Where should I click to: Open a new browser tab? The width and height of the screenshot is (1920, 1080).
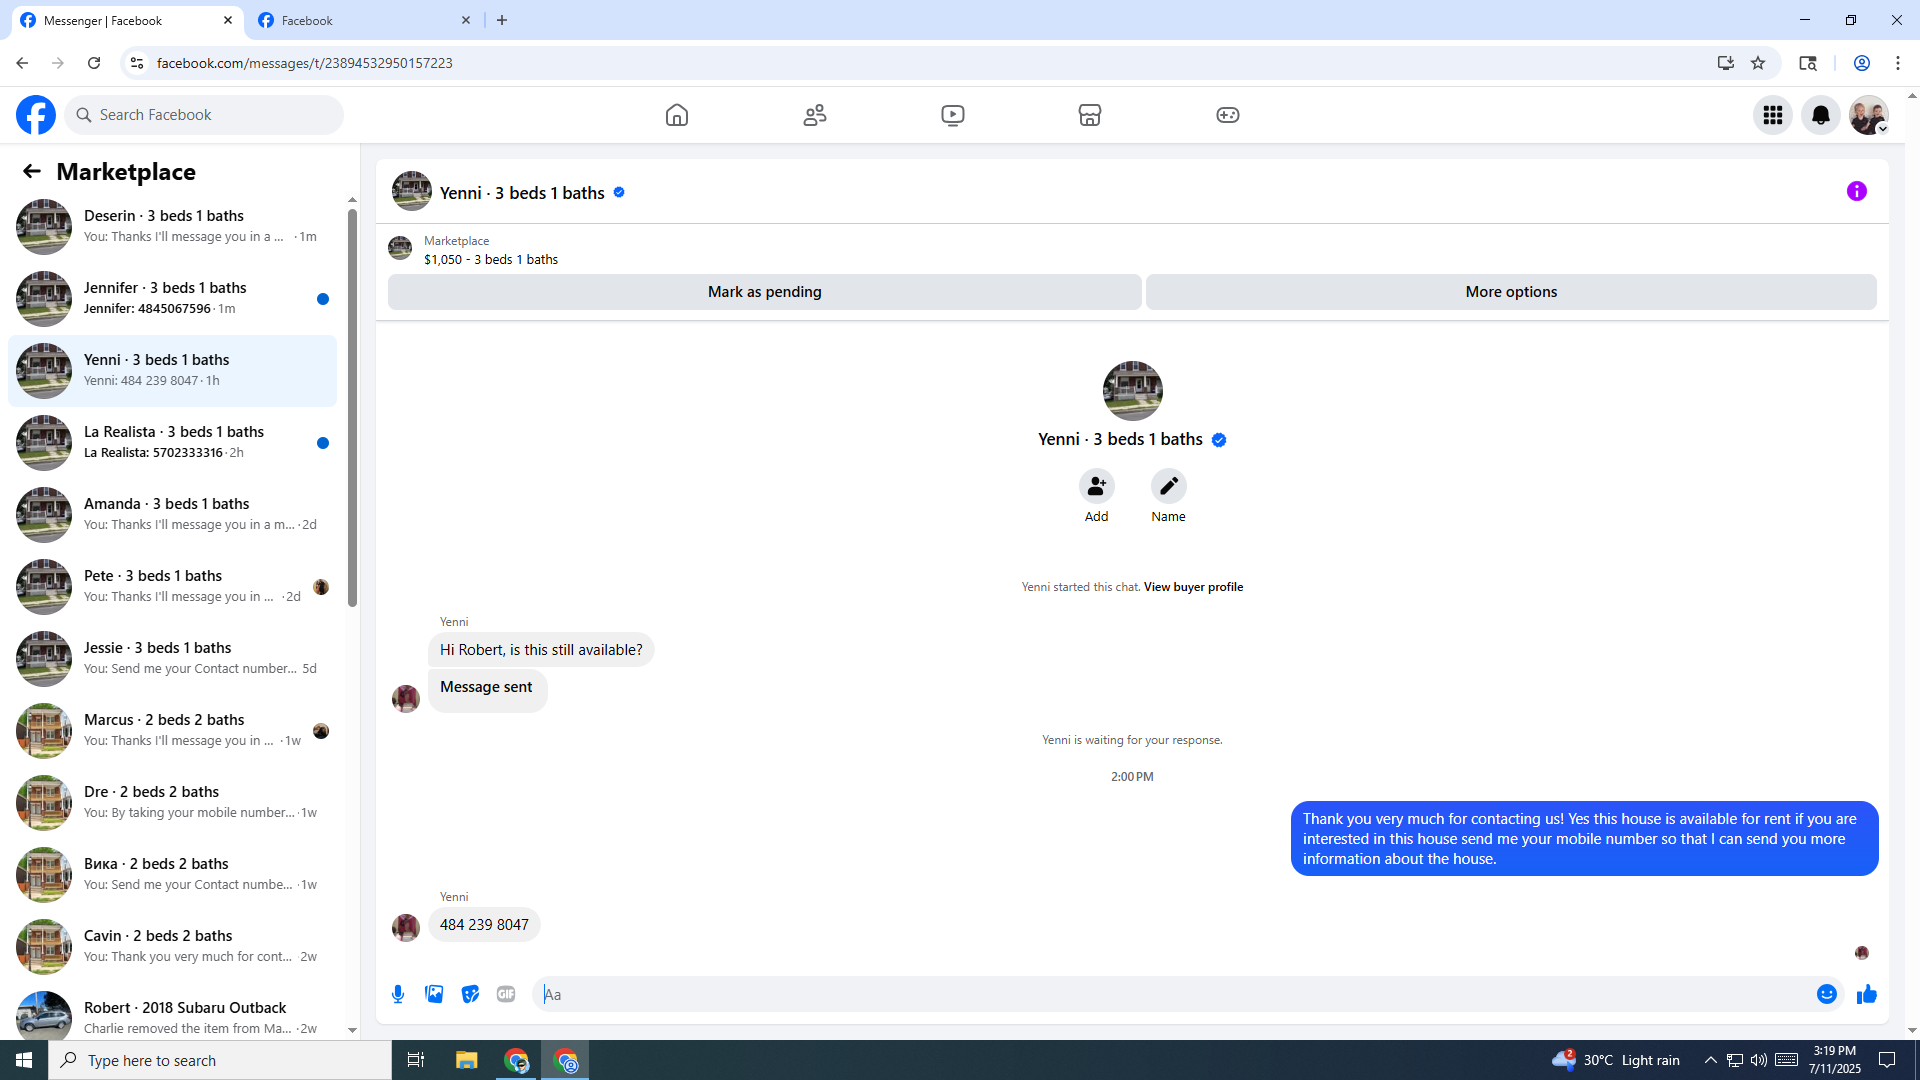point(502,20)
